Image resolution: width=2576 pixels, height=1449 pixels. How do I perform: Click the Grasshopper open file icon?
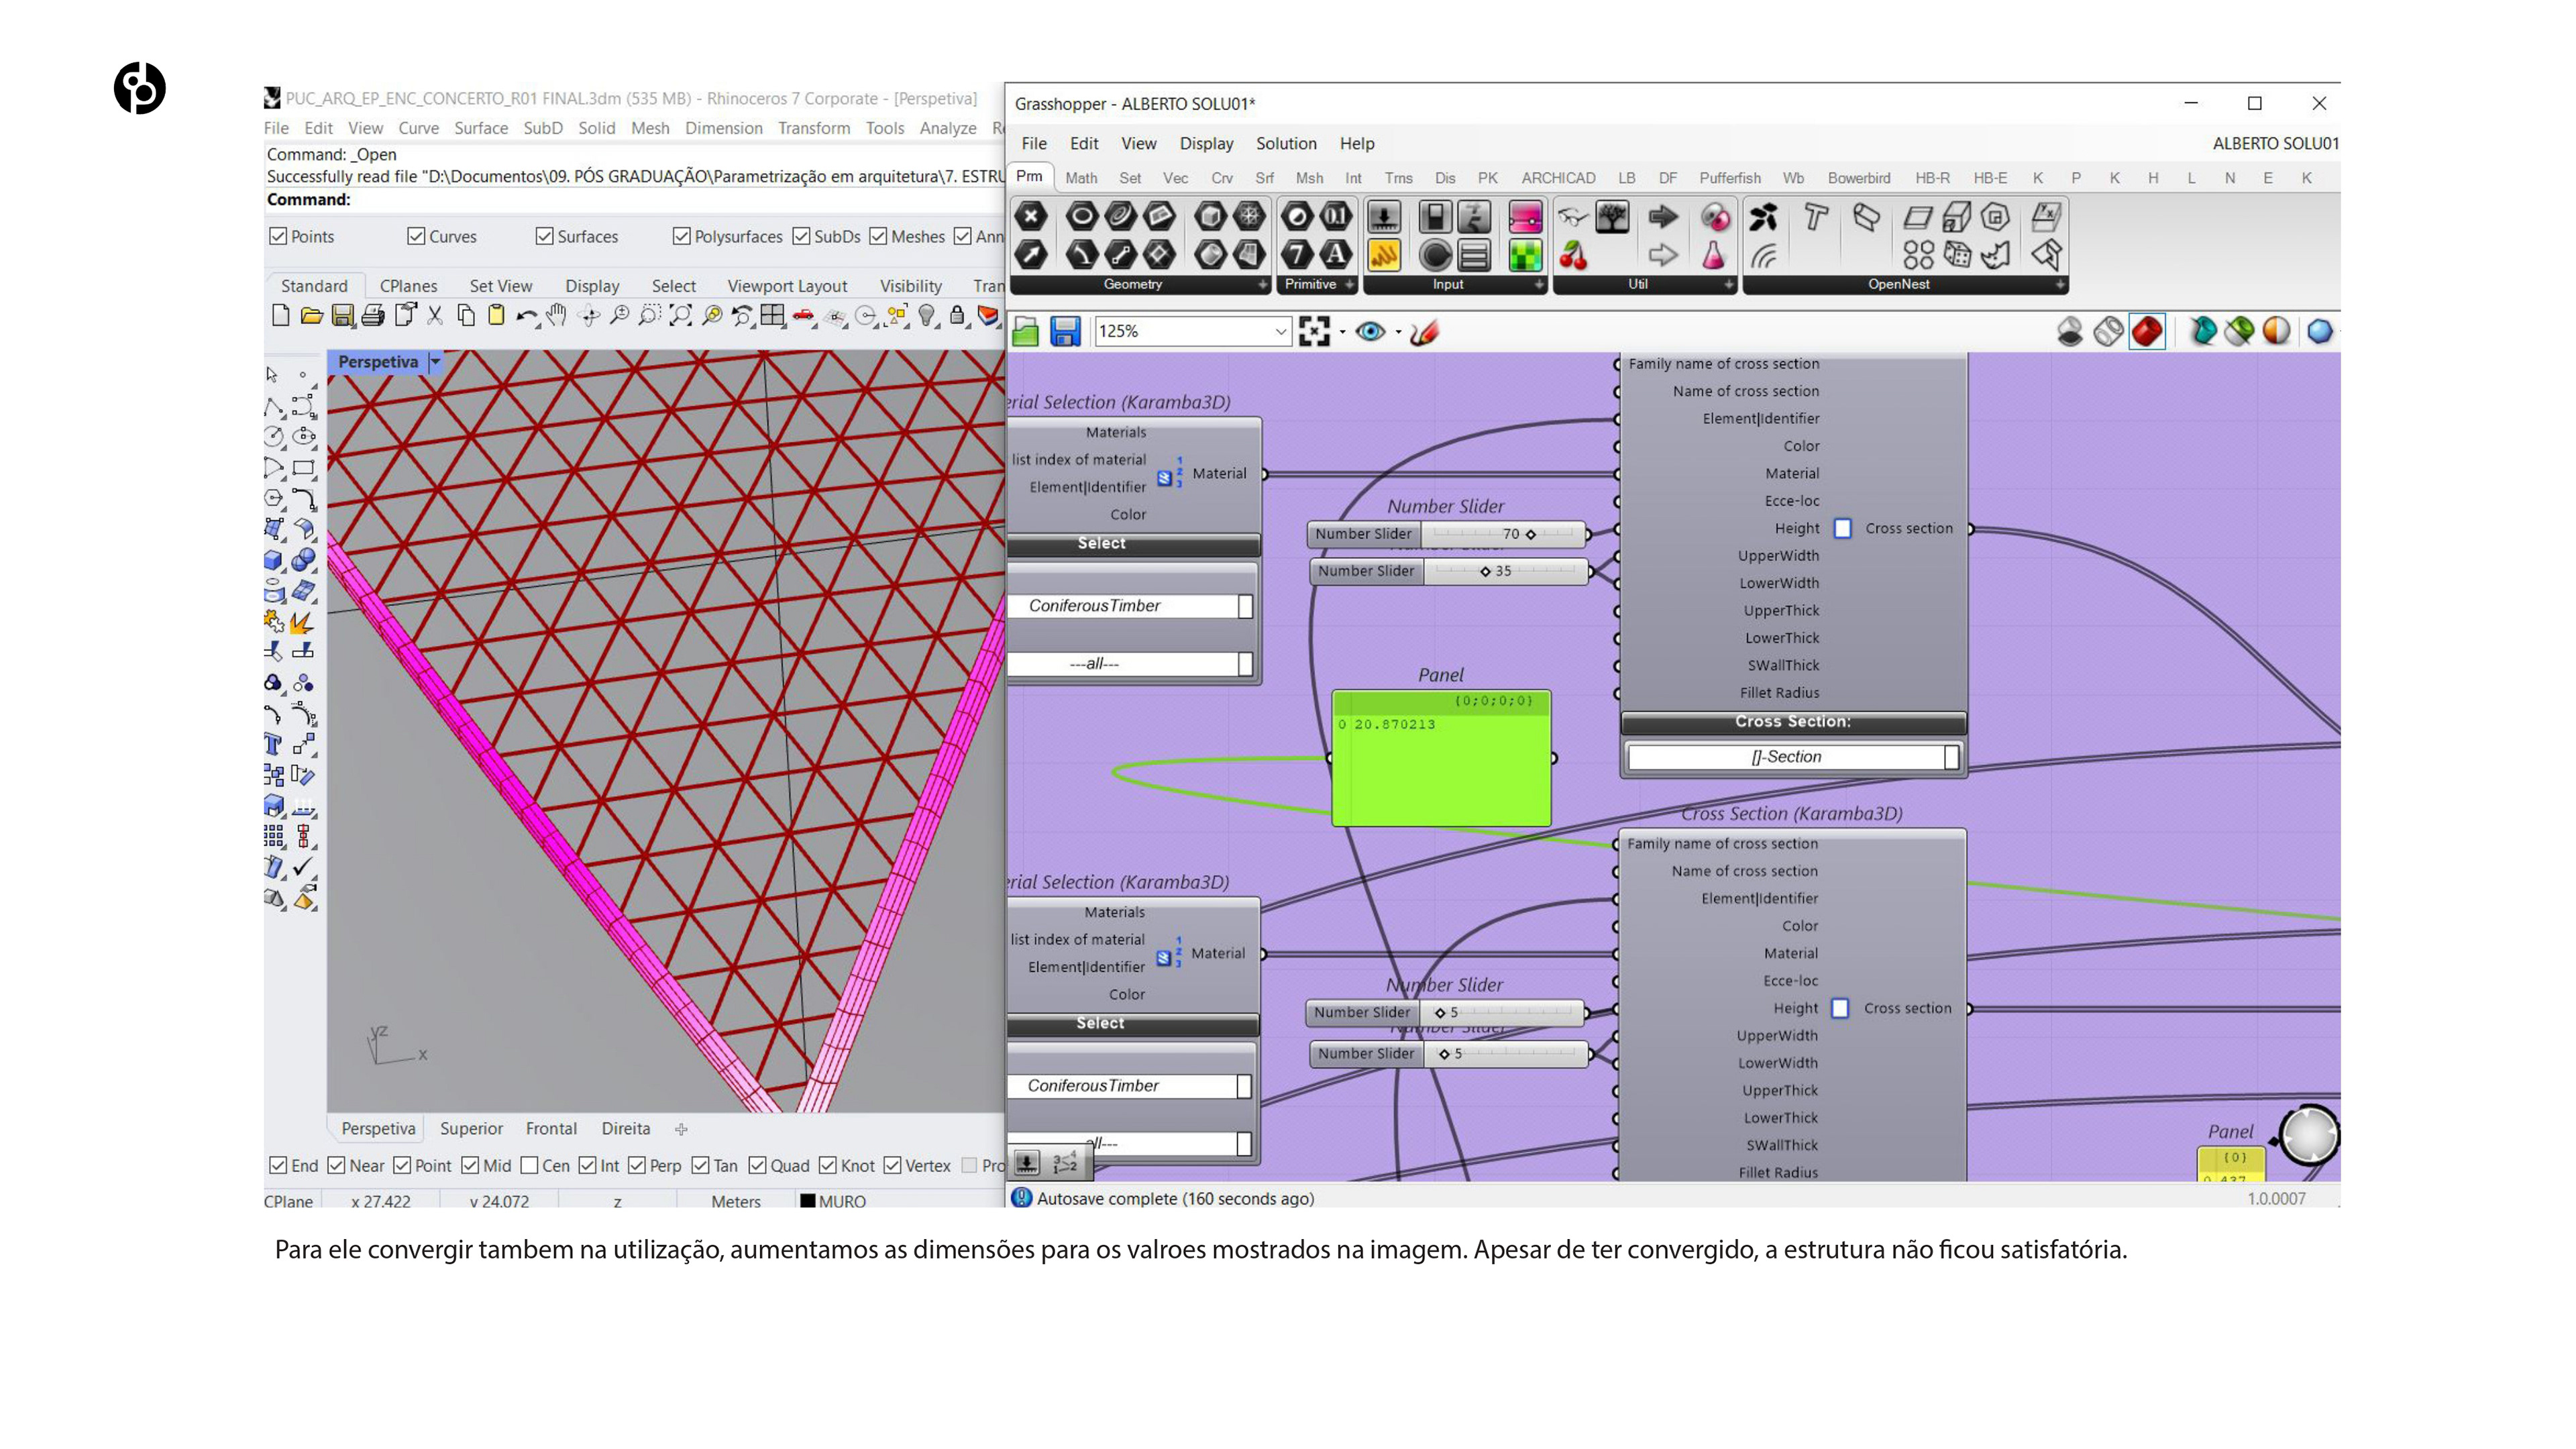point(1025,331)
